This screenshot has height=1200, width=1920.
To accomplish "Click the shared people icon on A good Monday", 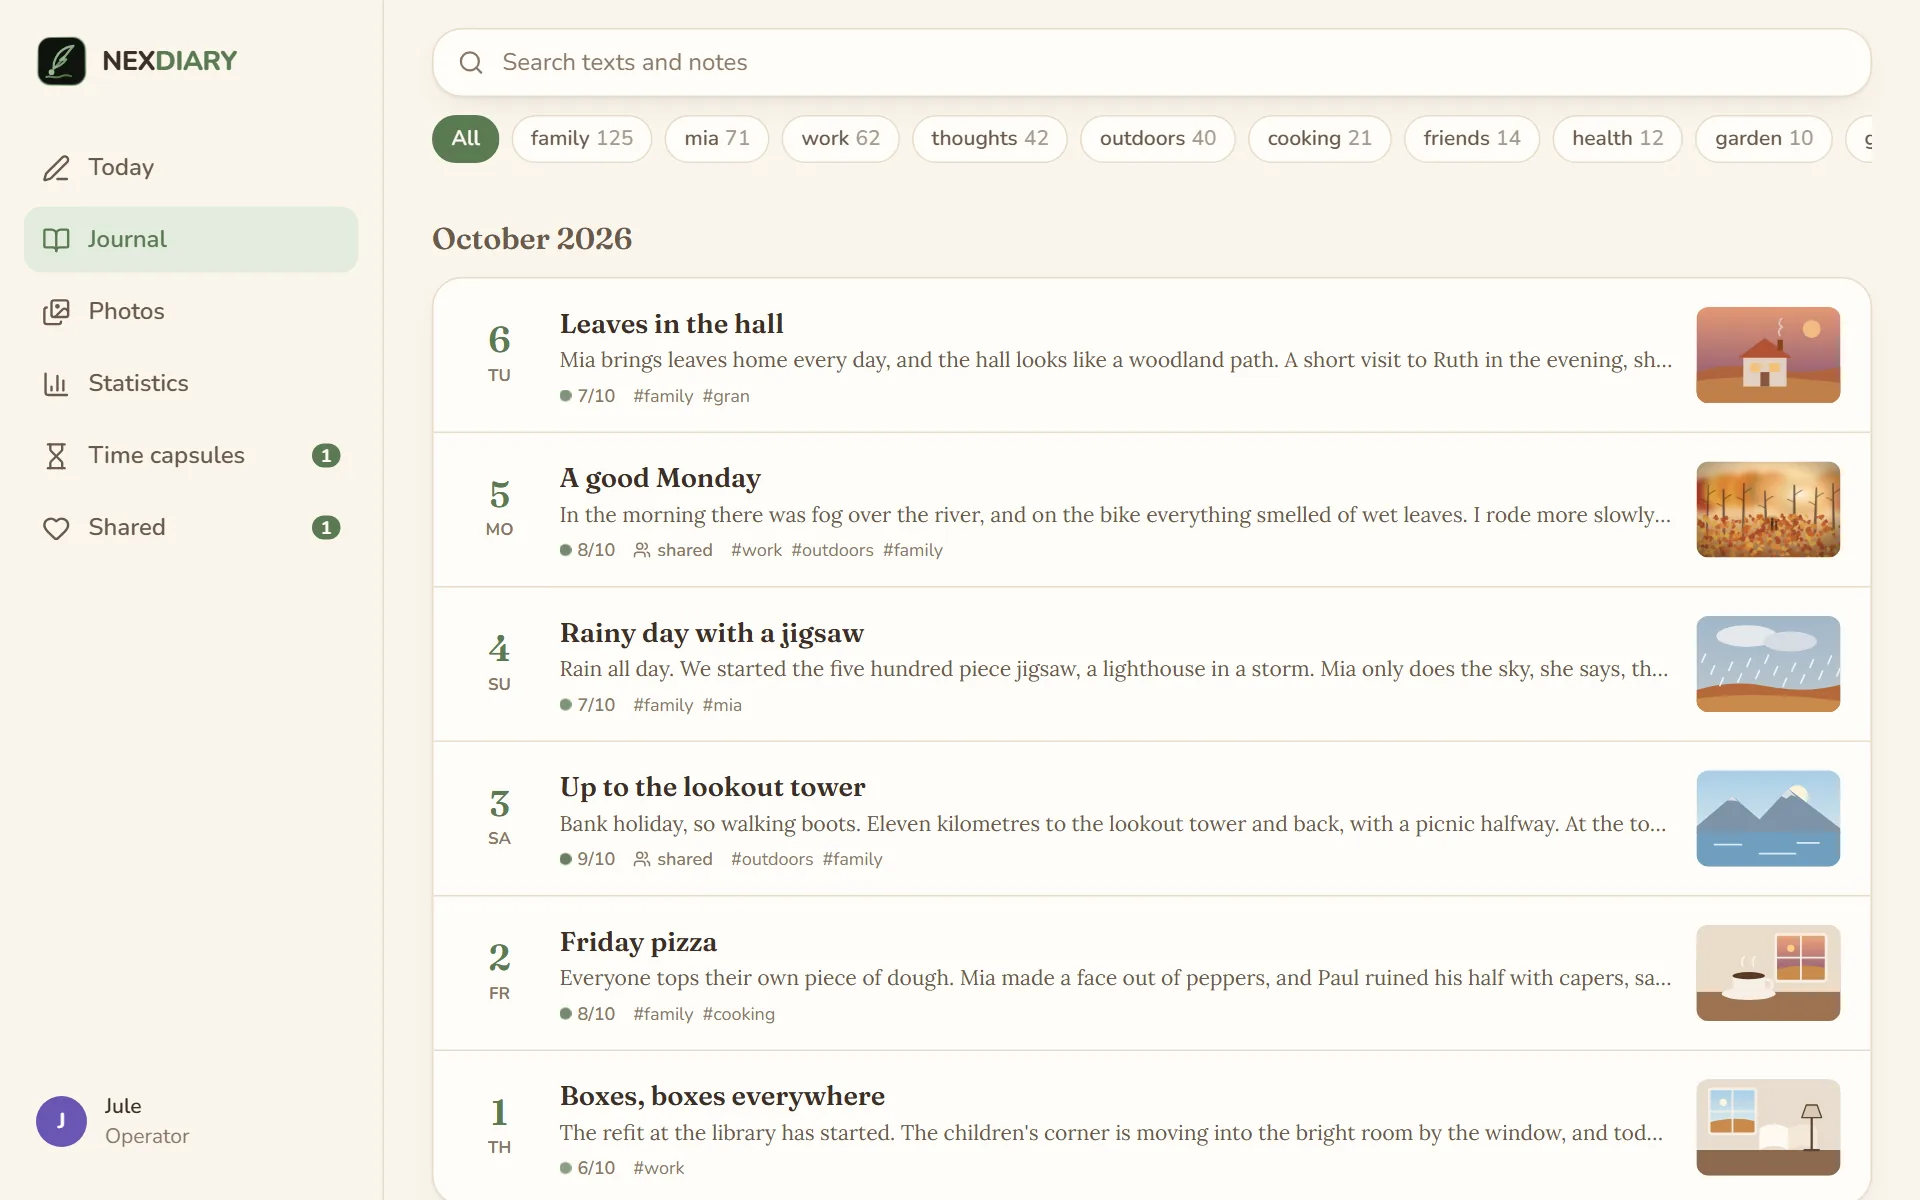I will (x=642, y=550).
